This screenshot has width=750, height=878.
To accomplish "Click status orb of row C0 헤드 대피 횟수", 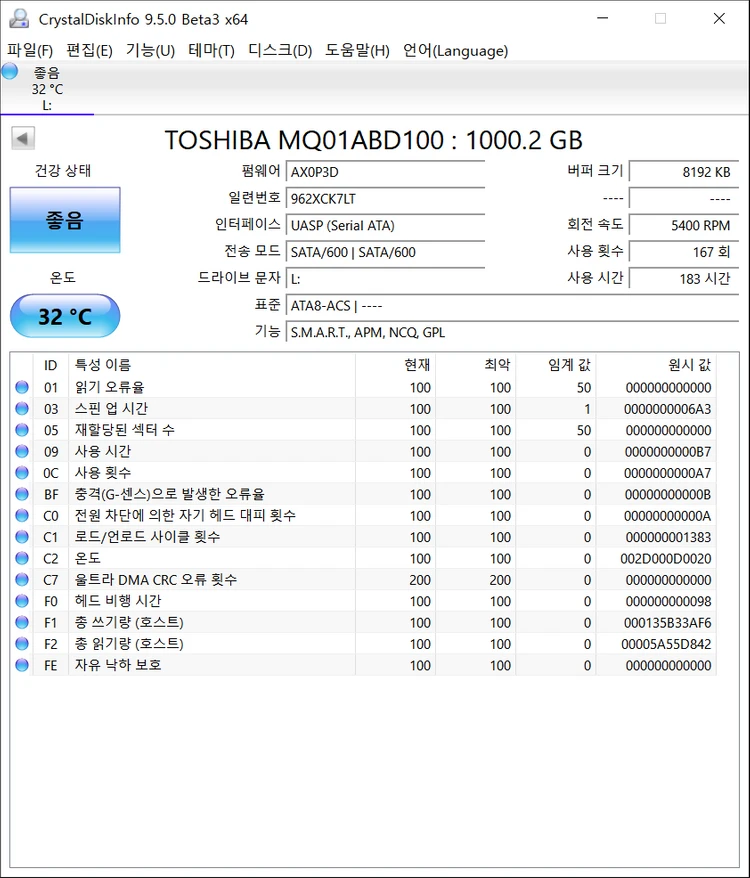I will tap(22, 515).
